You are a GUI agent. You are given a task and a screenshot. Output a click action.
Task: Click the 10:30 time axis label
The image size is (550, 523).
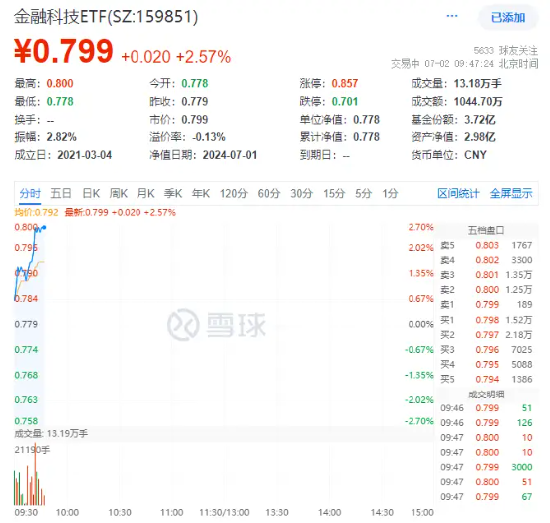coord(120,512)
